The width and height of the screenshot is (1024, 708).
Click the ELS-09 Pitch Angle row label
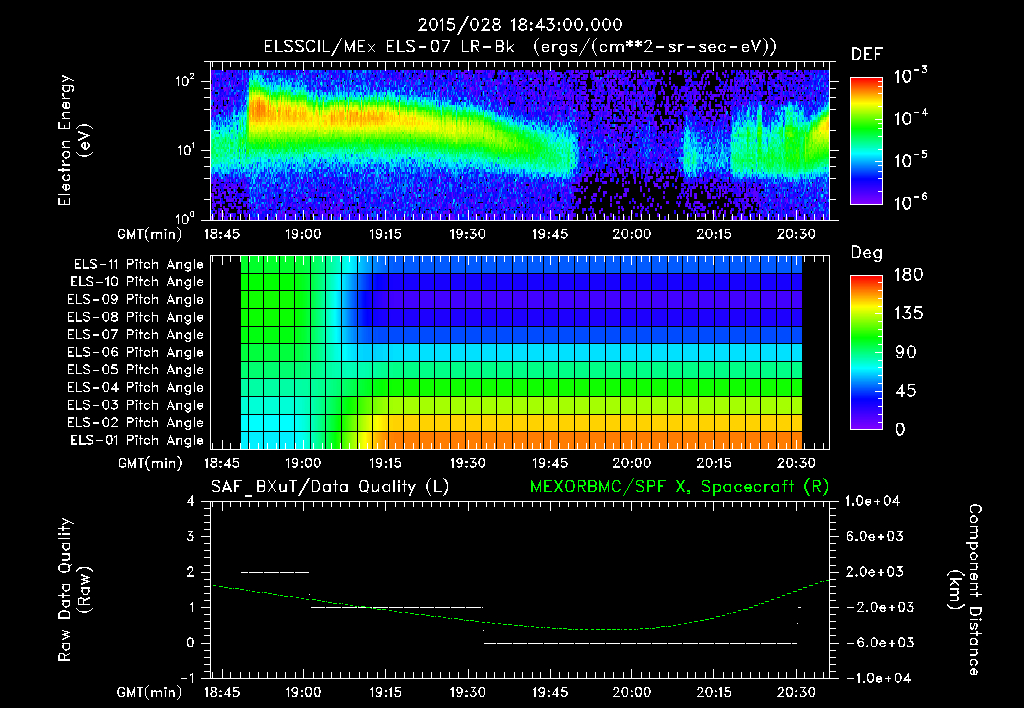136,299
